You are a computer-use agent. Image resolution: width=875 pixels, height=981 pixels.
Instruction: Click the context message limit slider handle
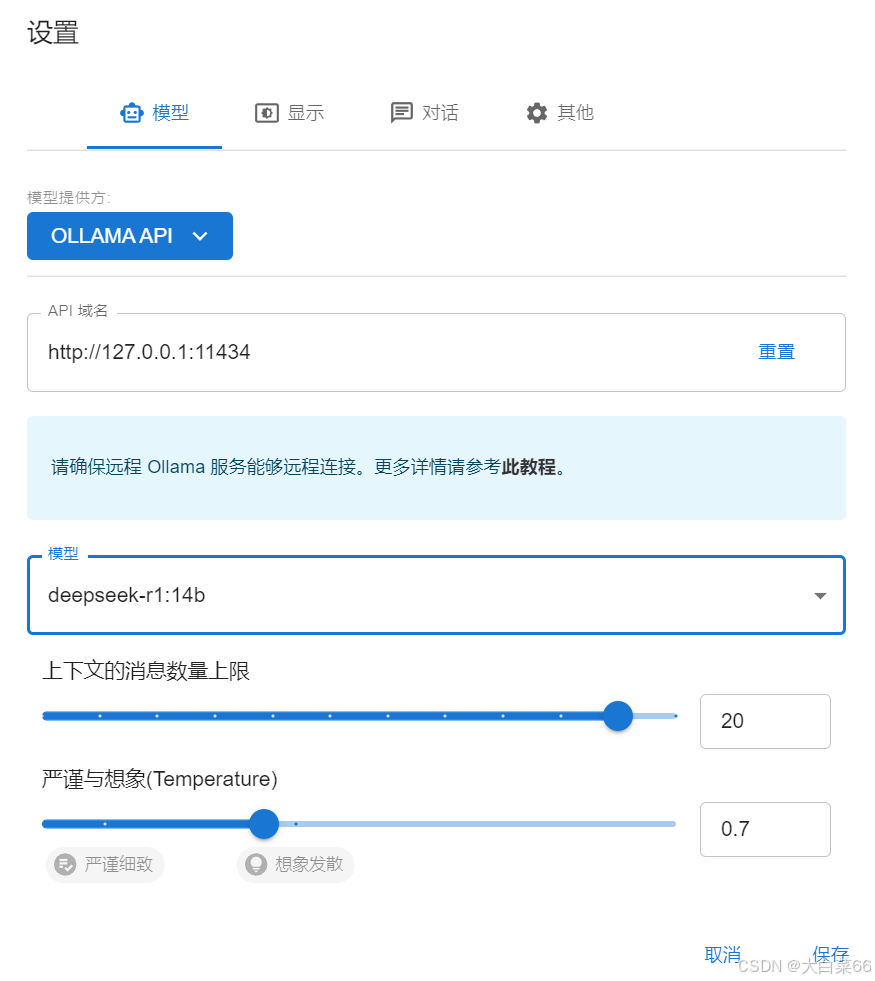tap(618, 716)
